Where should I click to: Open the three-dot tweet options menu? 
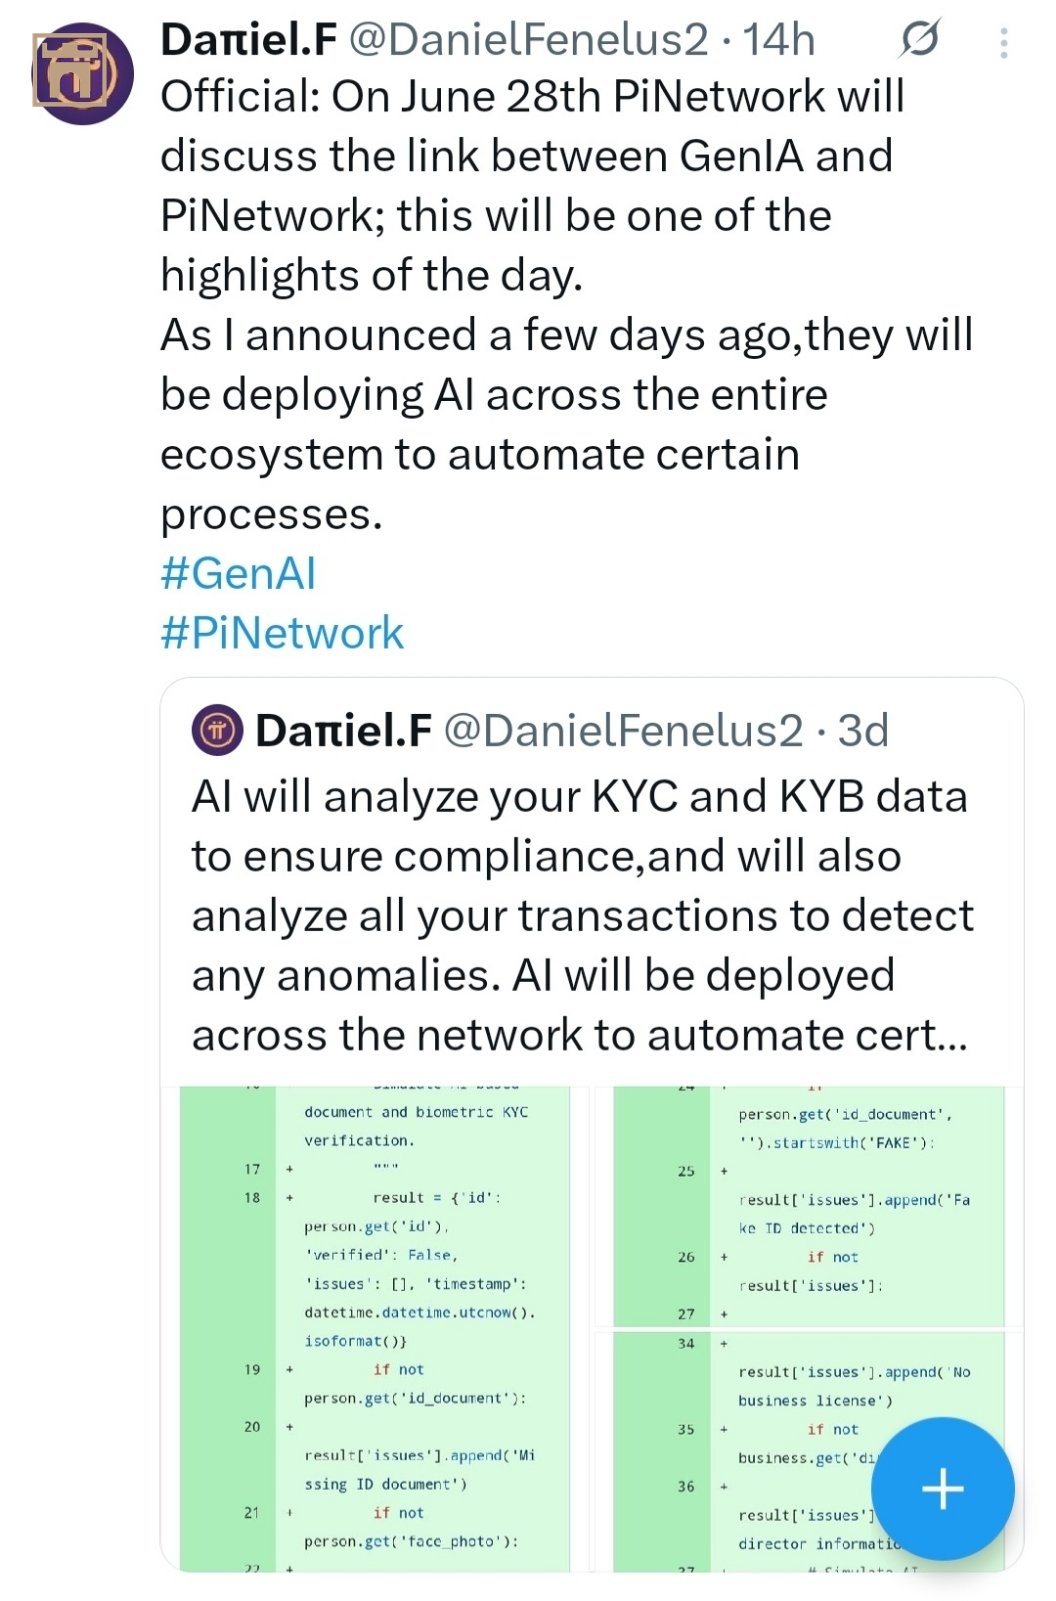1004,42
